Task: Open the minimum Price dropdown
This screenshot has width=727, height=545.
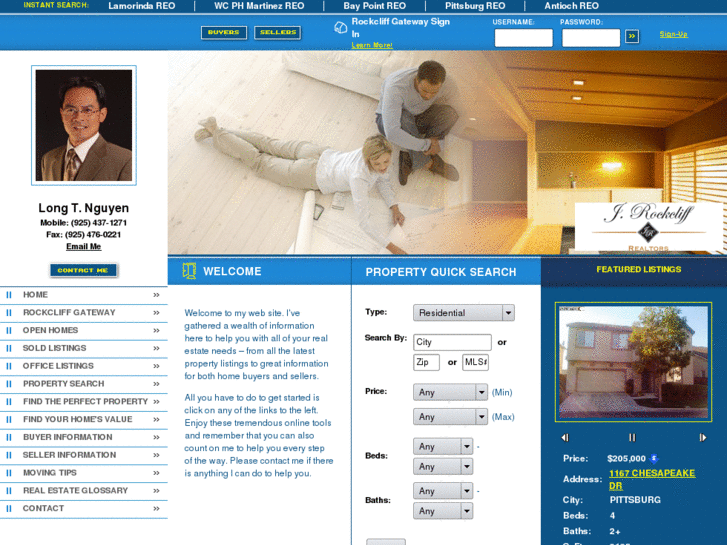Action: pos(450,392)
